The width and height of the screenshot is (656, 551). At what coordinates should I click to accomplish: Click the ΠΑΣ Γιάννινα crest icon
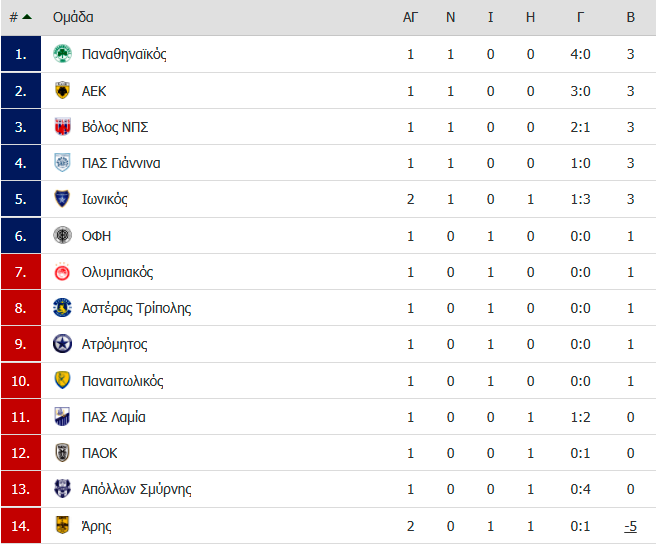click(x=62, y=163)
